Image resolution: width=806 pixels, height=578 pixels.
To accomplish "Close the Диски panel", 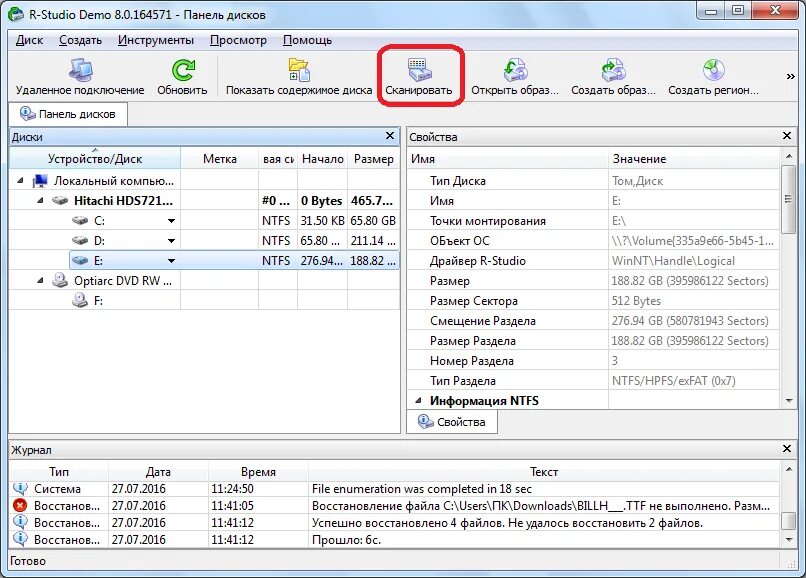I will [x=390, y=136].
